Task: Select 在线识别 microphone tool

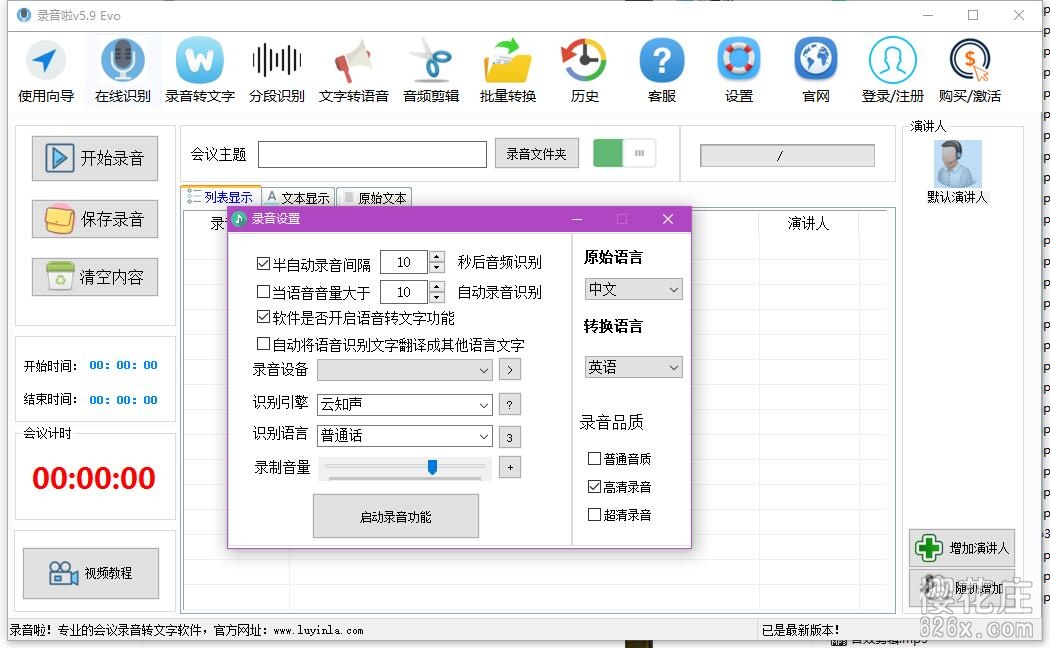Action: point(123,70)
